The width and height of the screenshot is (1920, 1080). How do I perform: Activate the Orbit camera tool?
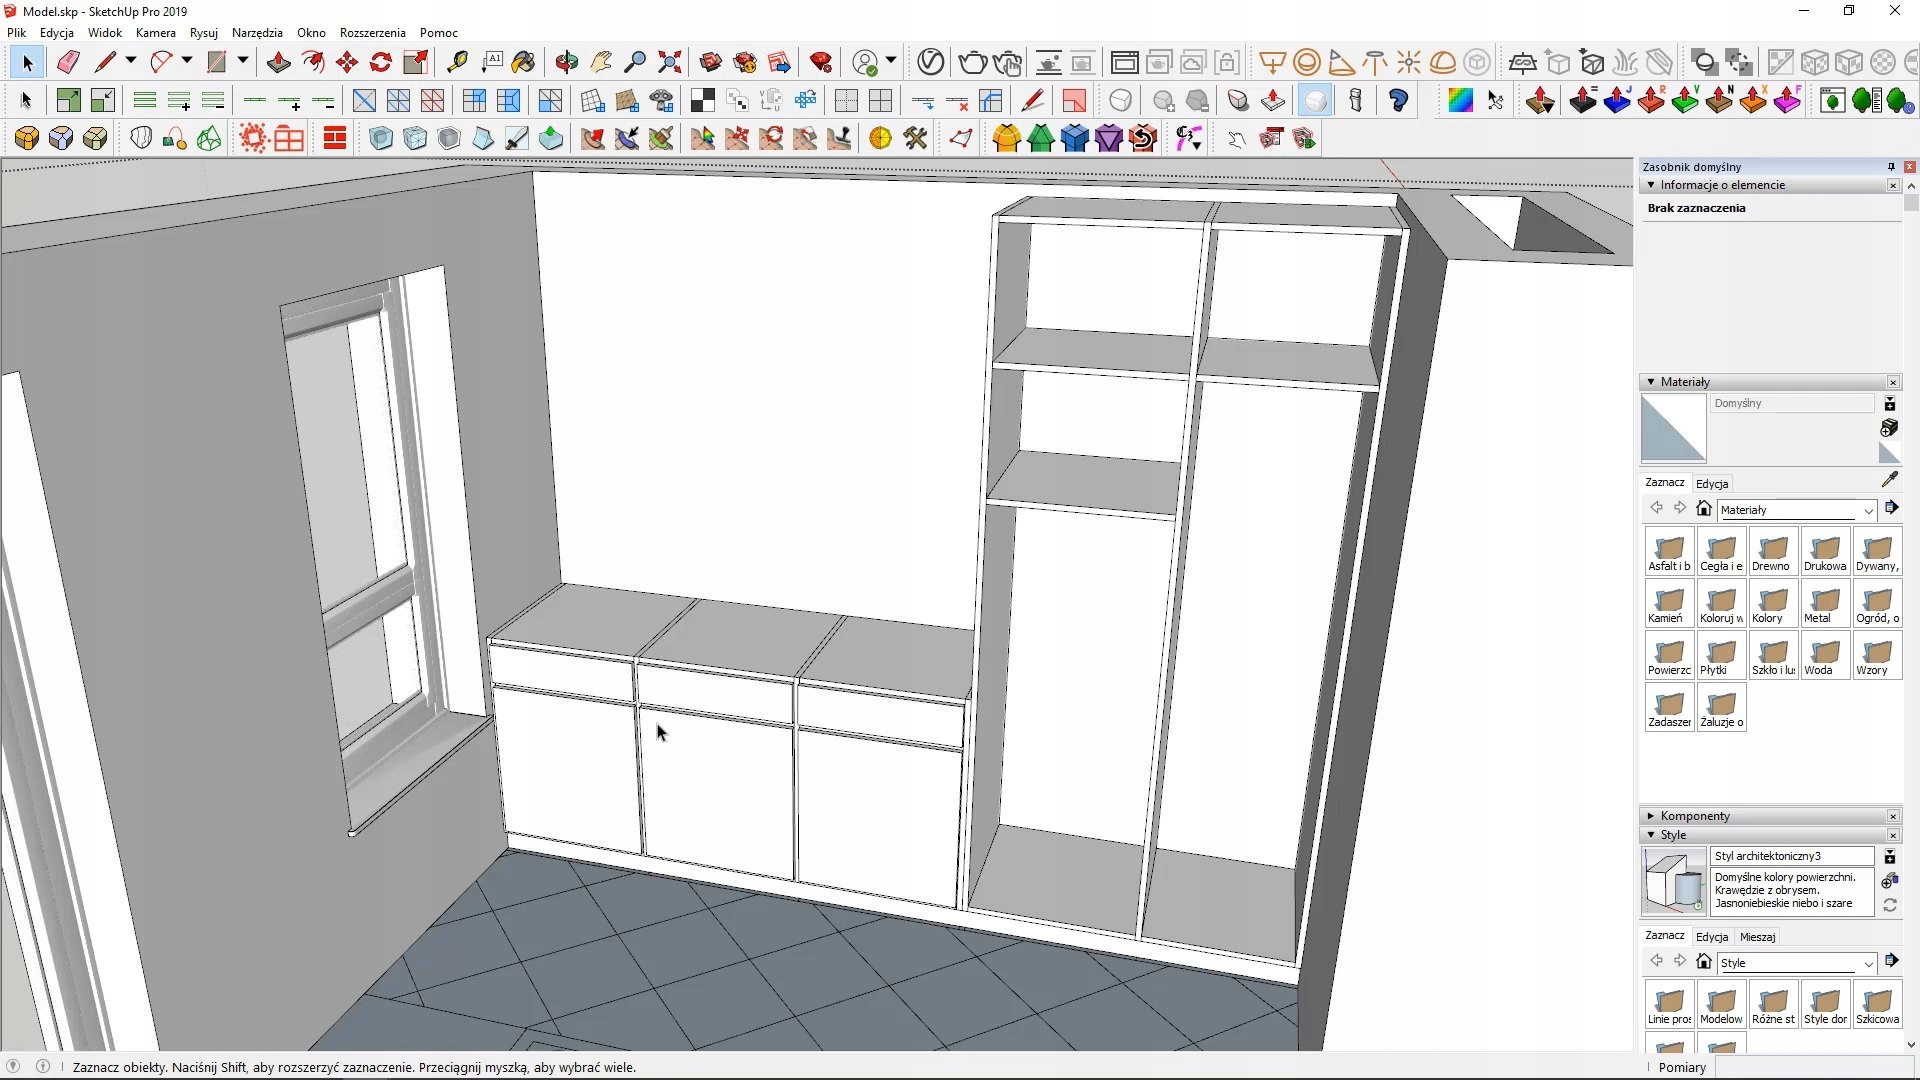pyautogui.click(x=566, y=62)
